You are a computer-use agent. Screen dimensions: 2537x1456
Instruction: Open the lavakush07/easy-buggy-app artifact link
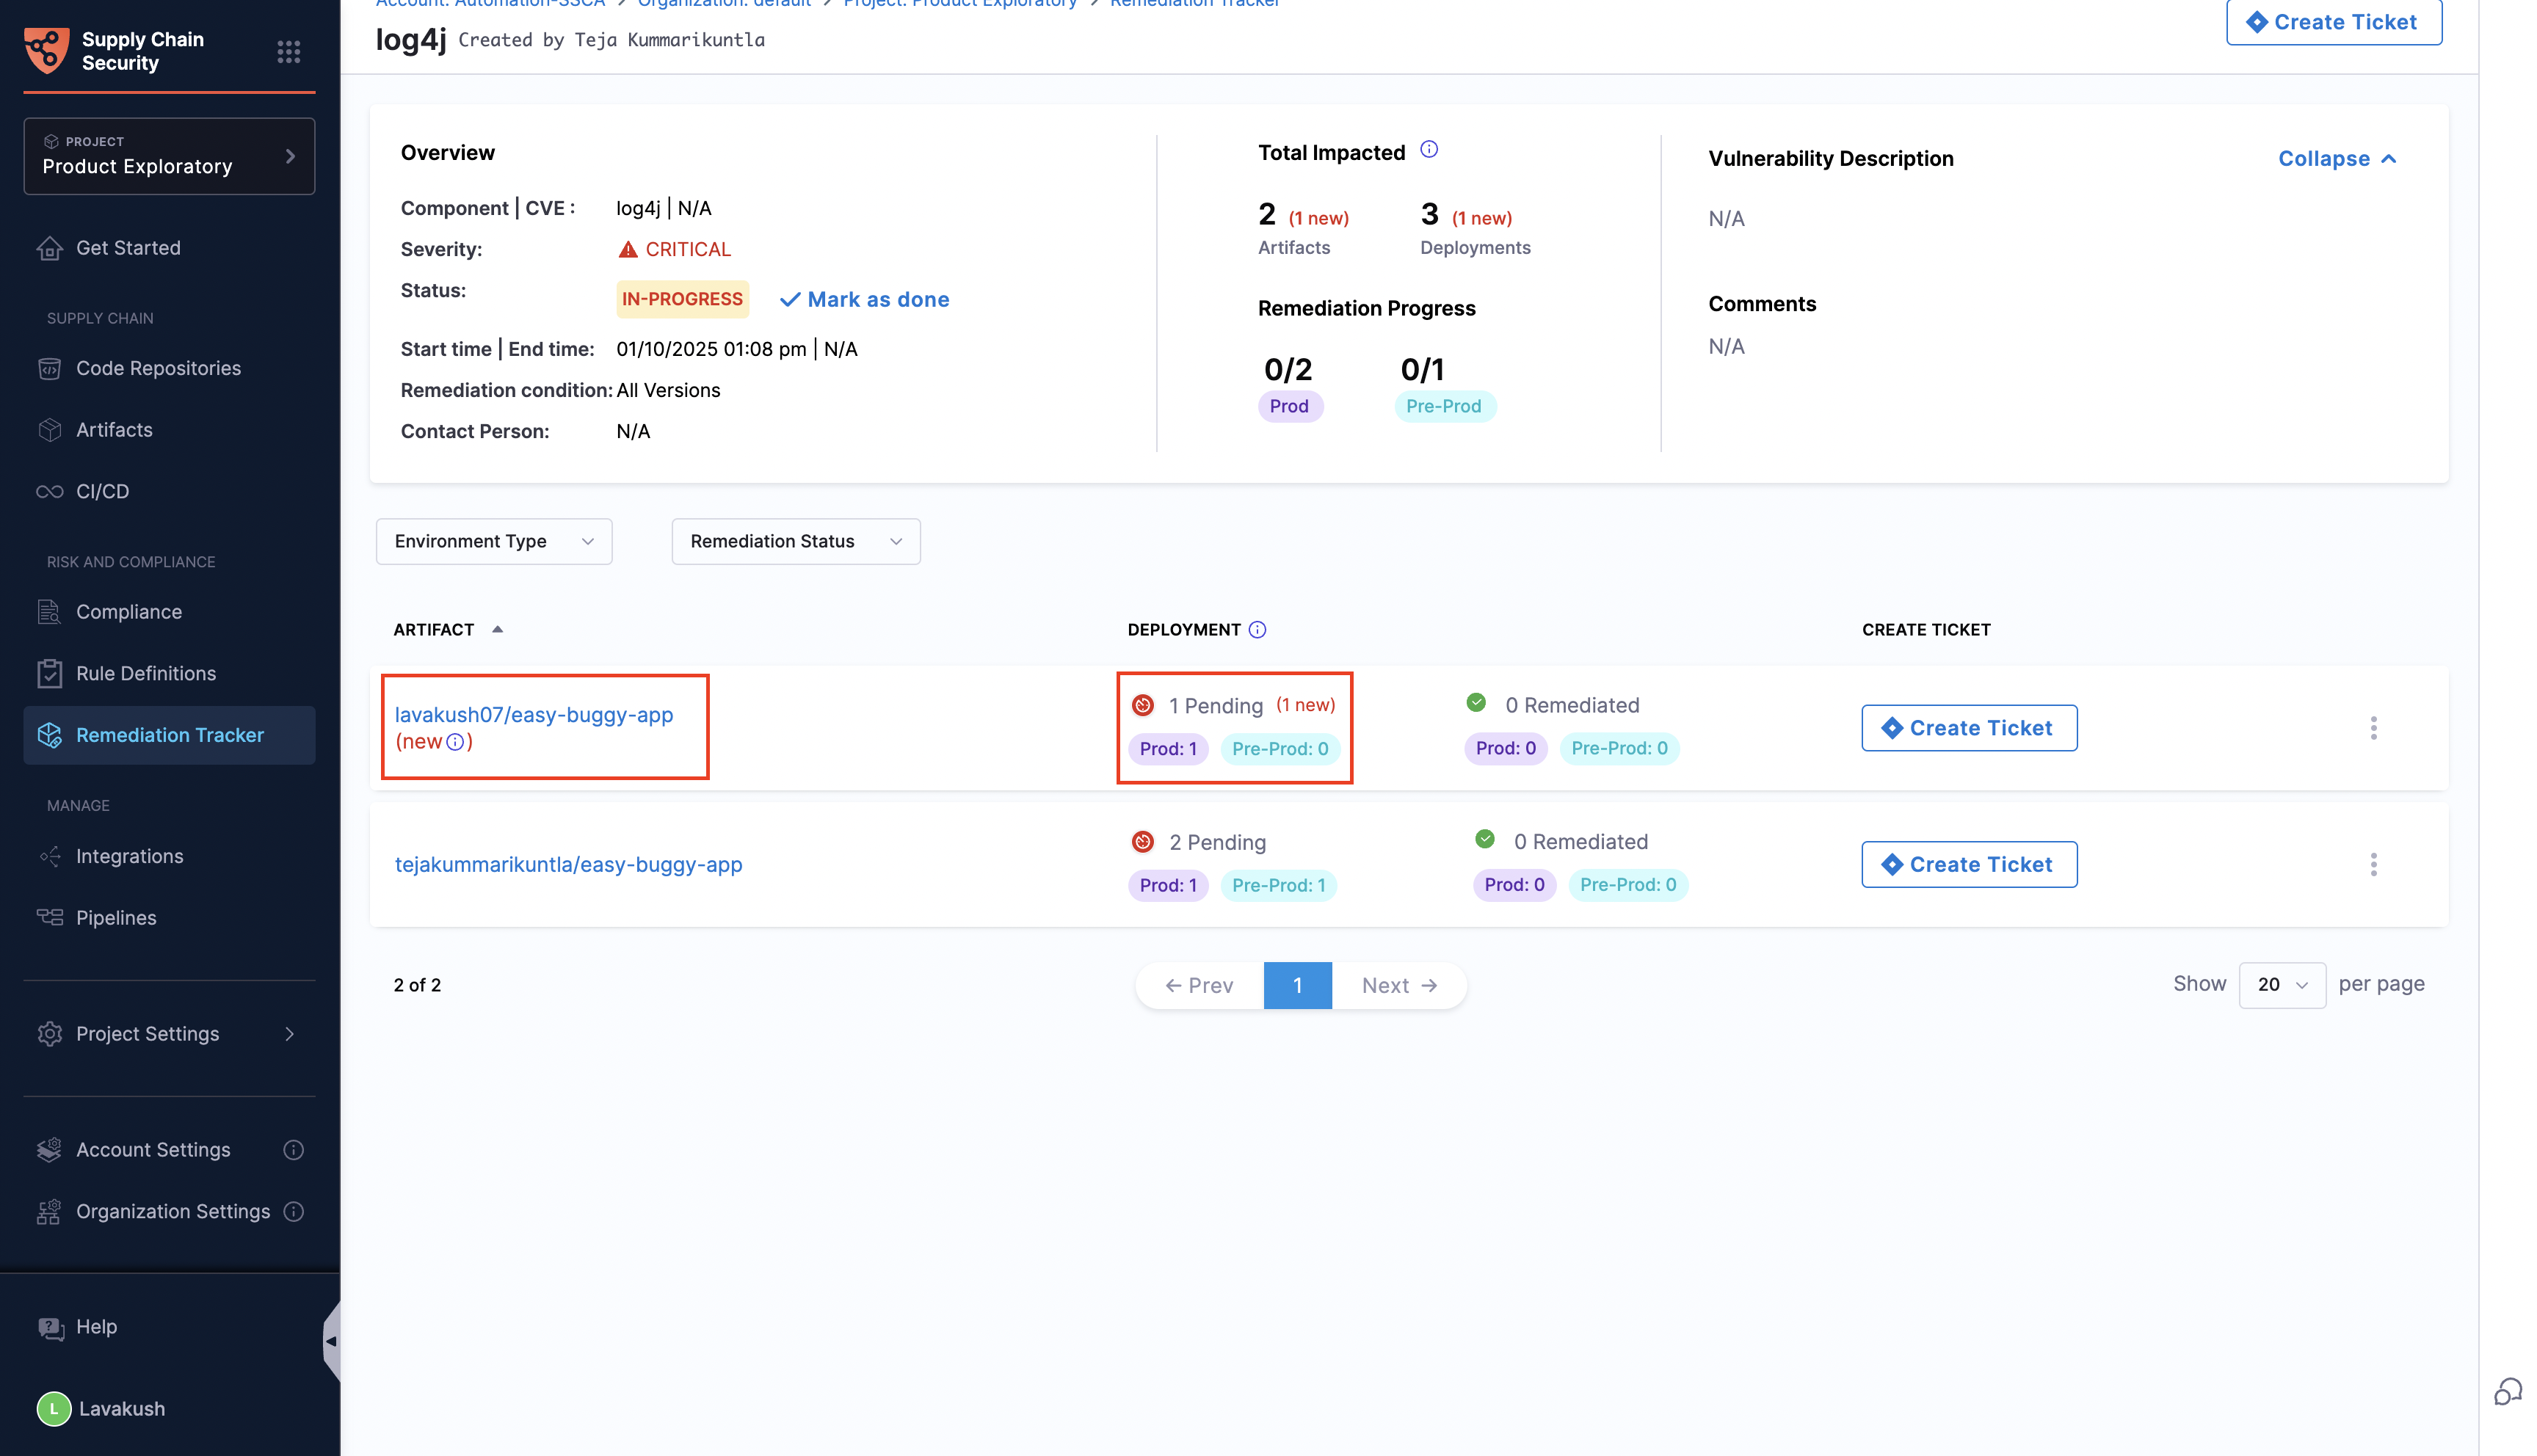point(533,715)
